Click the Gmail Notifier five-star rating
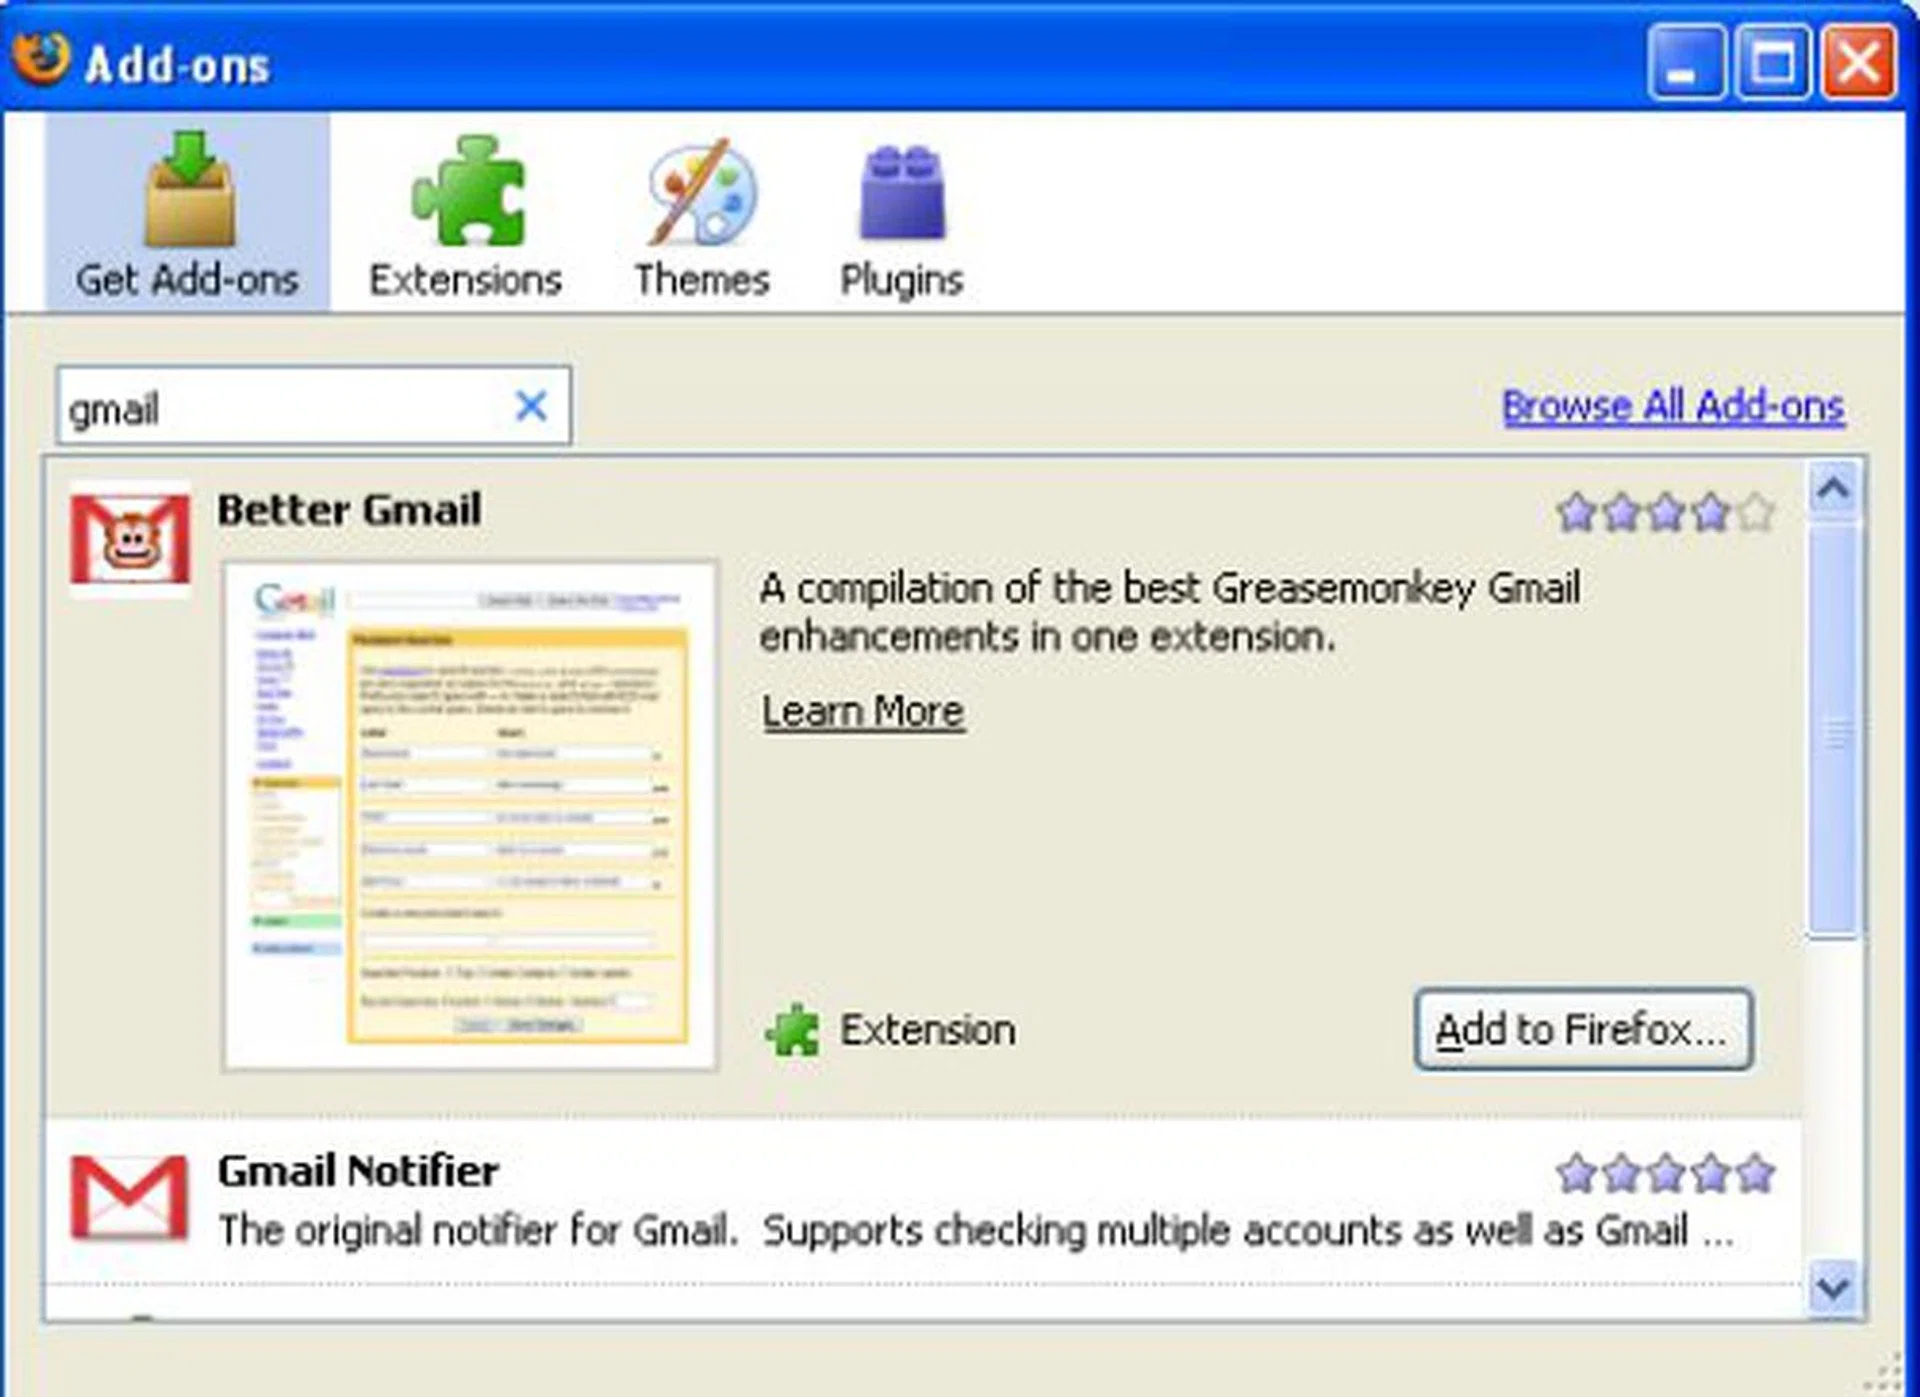 click(x=1665, y=1173)
